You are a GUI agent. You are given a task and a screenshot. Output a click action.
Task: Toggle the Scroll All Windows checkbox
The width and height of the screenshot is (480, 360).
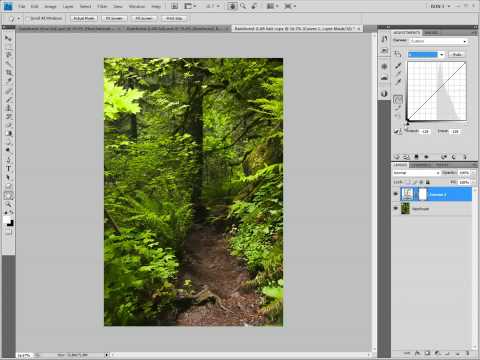(28, 19)
